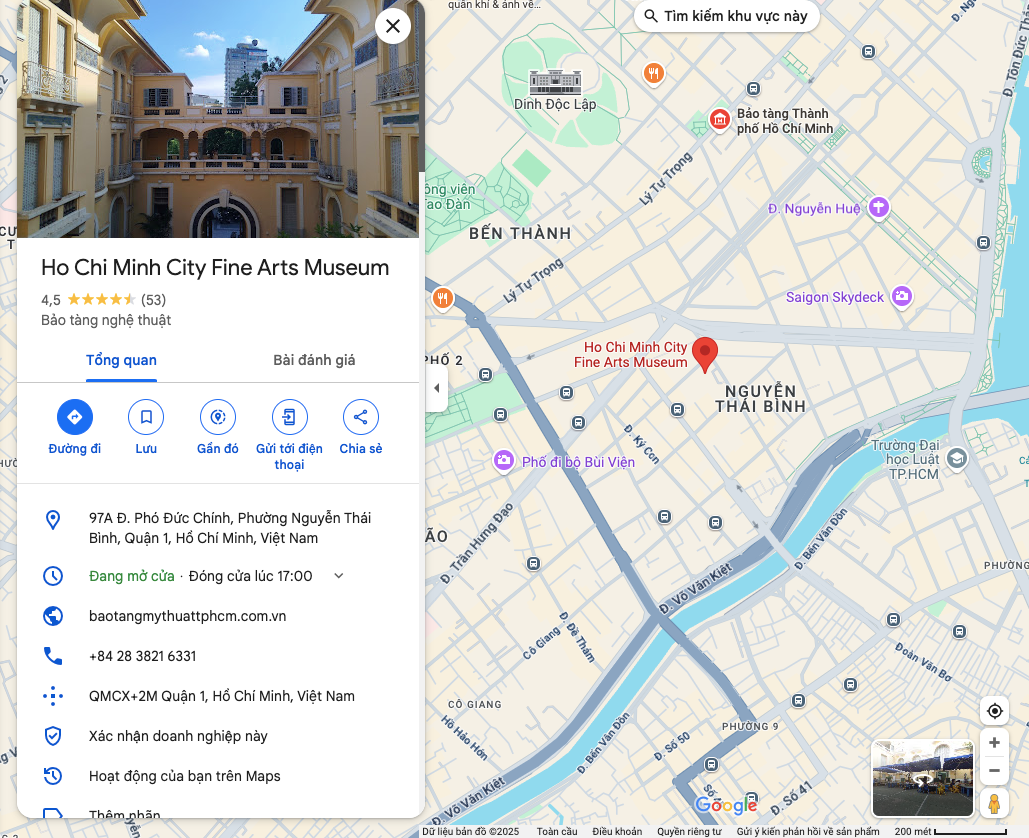
Task: Show your location with the target icon
Action: 995,711
